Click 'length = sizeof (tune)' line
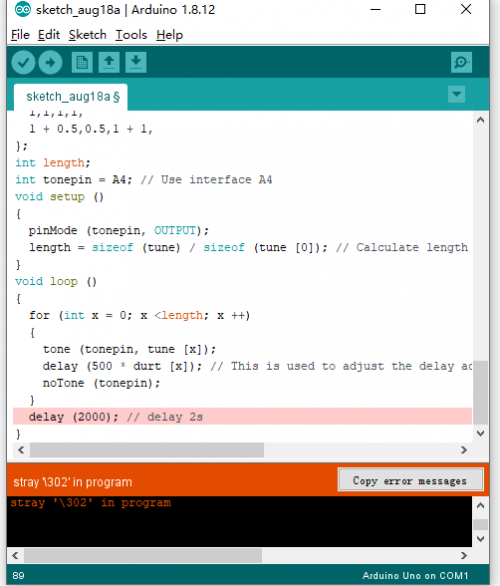500x586 pixels. [x=249, y=247]
